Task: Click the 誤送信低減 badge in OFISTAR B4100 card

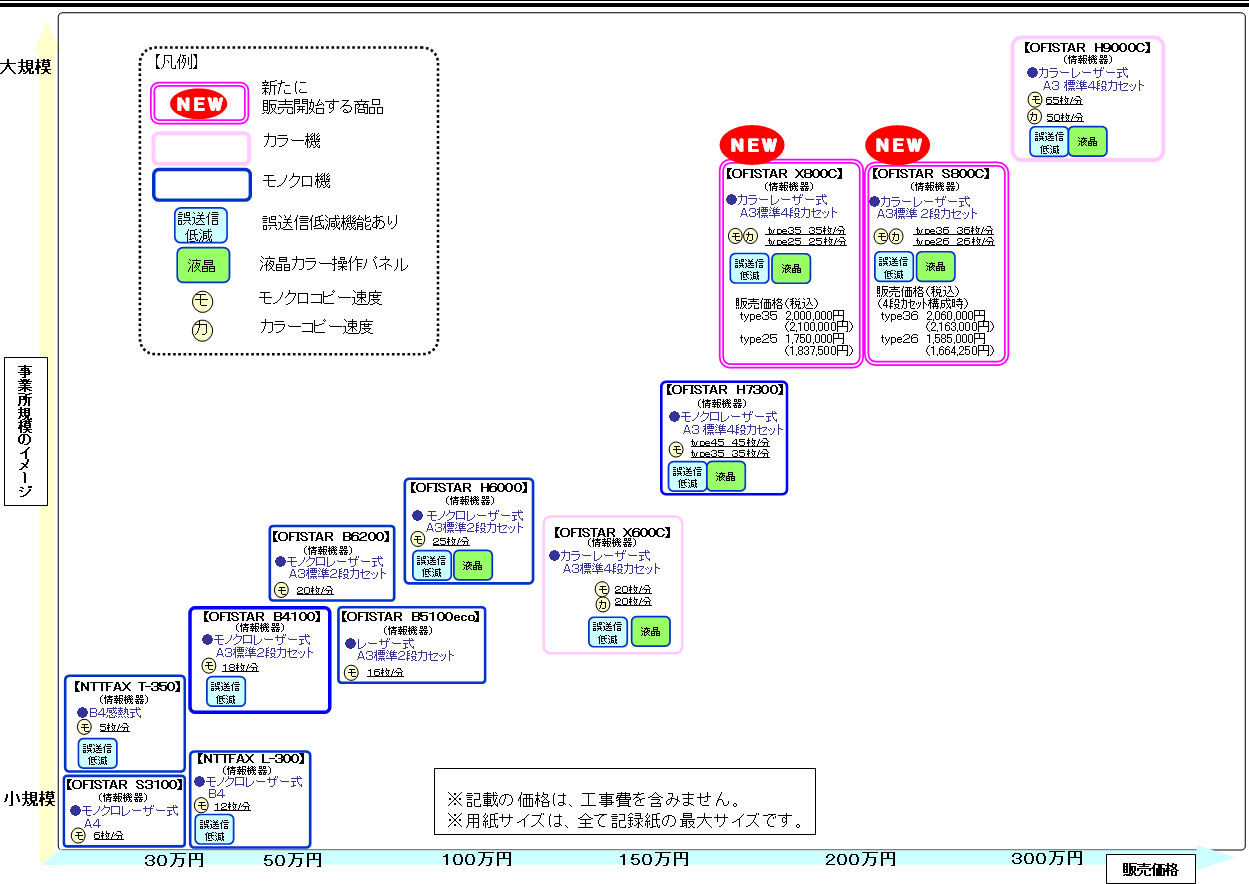Action: tap(226, 692)
